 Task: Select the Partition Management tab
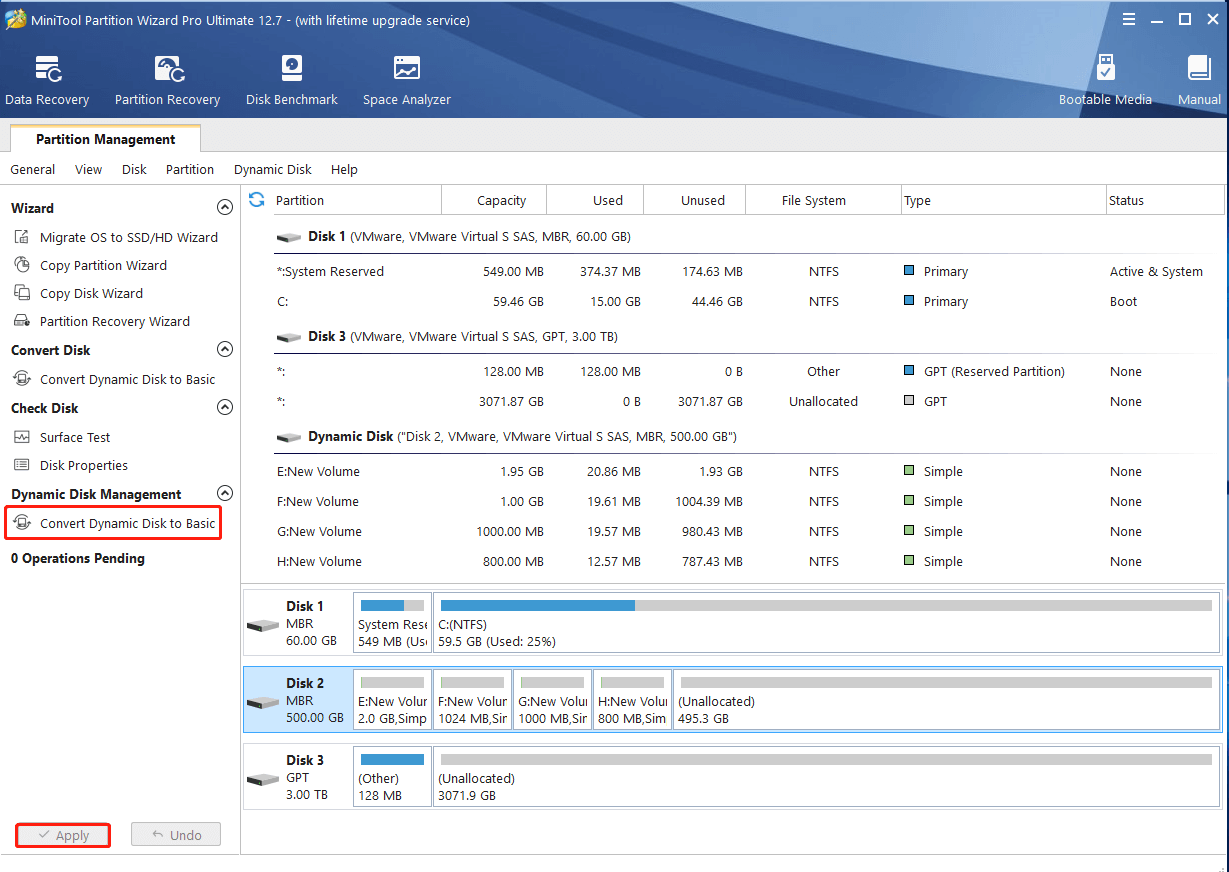pos(105,139)
